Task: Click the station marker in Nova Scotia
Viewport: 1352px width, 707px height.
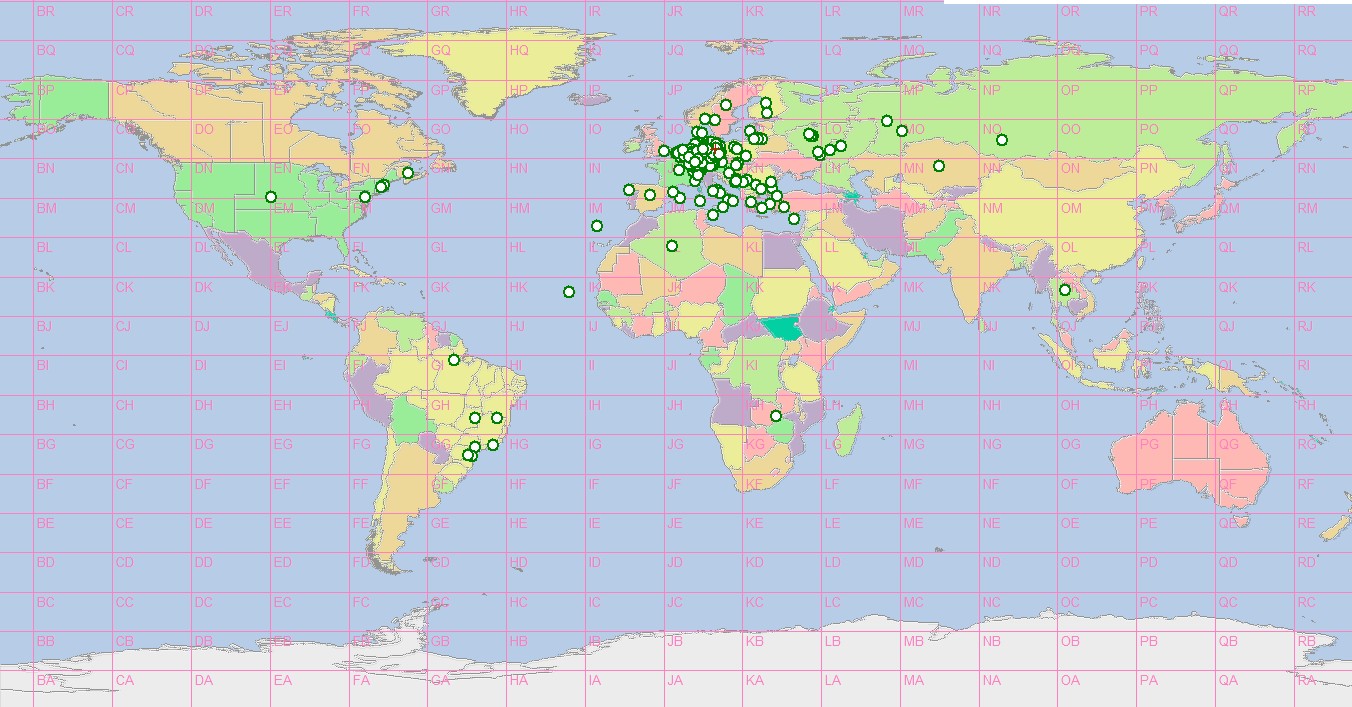Action: tap(408, 173)
